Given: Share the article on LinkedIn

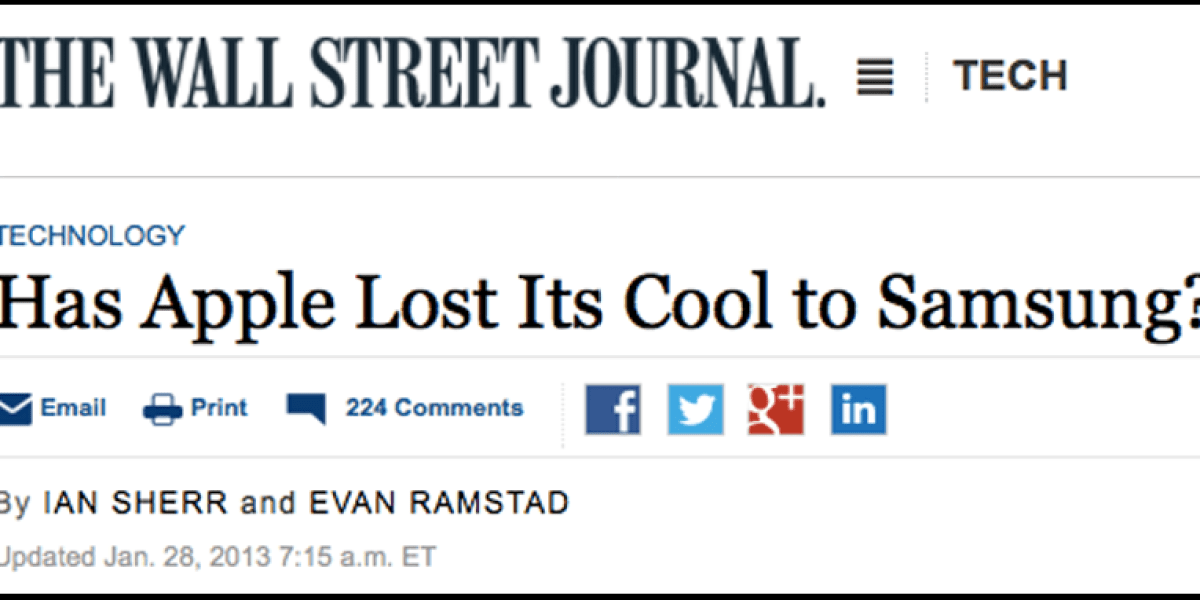Looking at the screenshot, I should [x=857, y=409].
